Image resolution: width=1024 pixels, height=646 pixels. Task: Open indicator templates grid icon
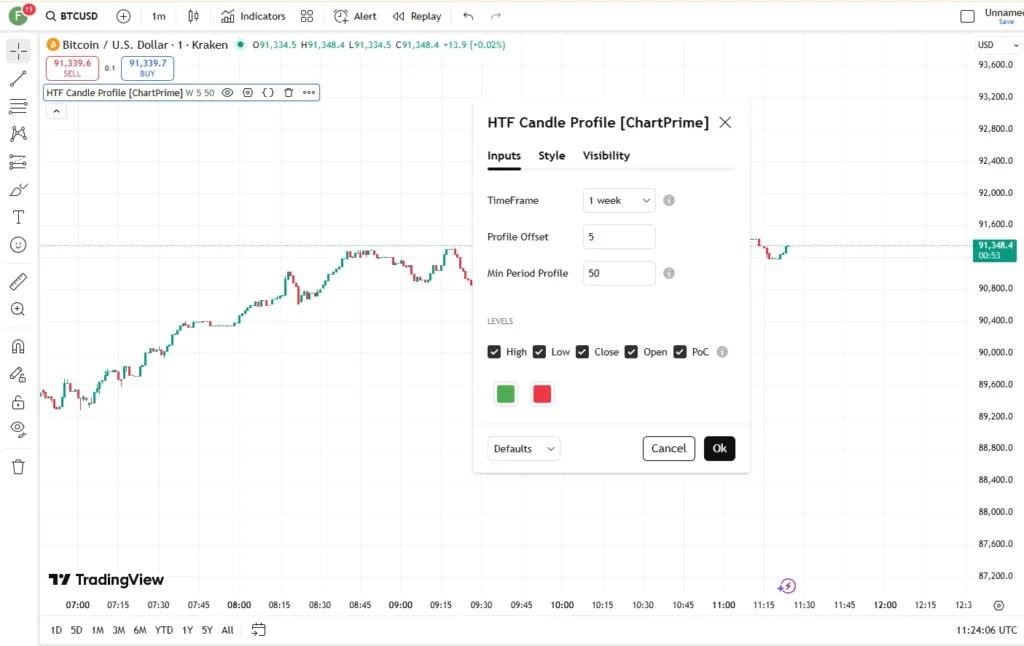307,16
